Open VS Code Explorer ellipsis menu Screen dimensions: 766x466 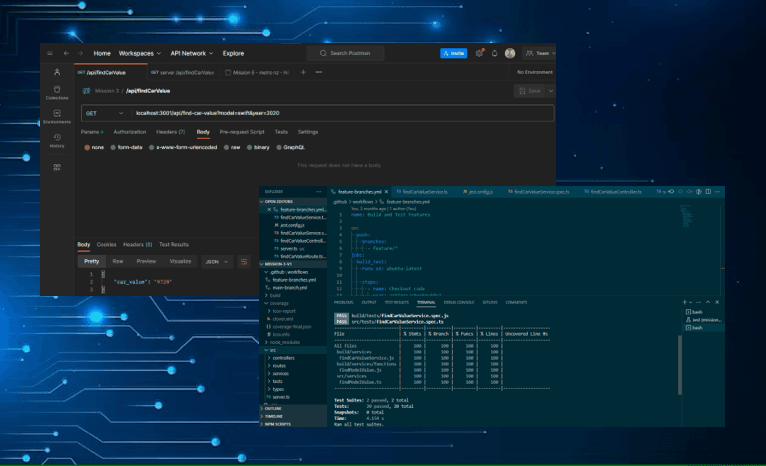click(x=319, y=192)
